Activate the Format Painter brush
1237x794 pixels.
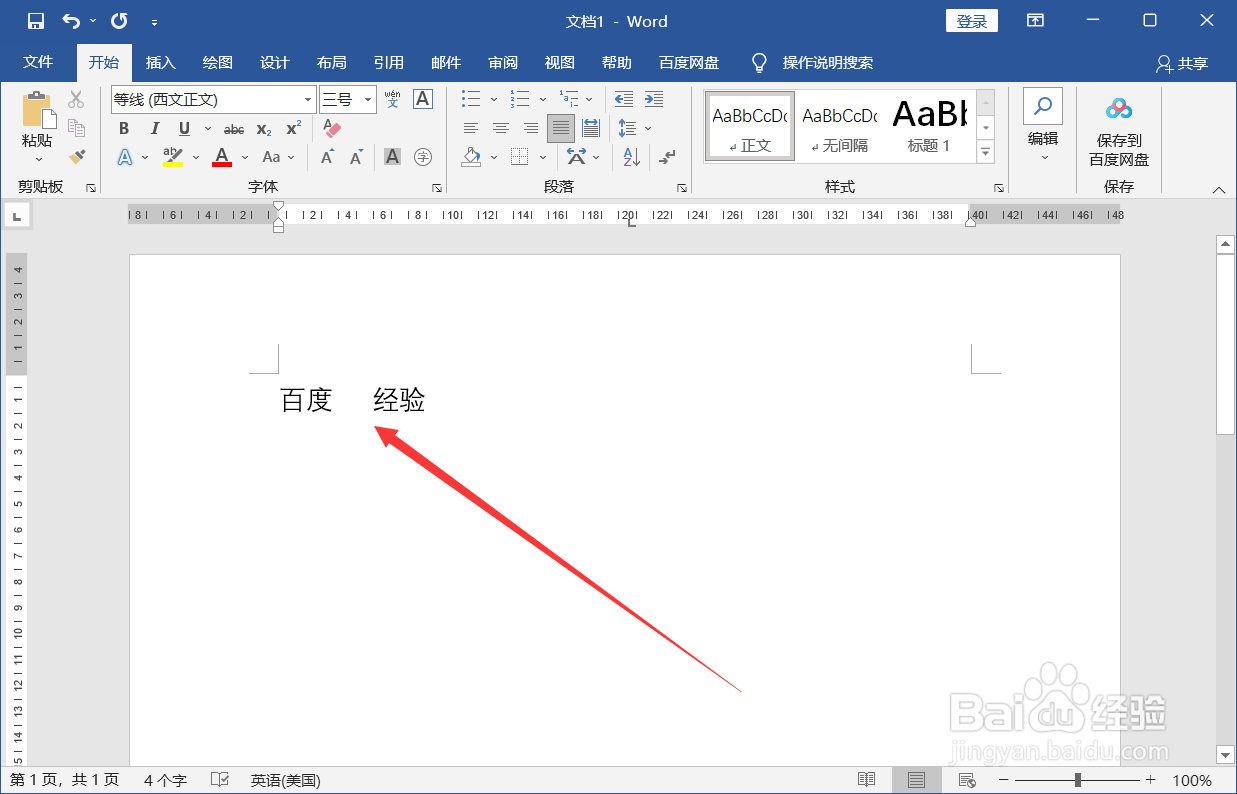click(76, 157)
